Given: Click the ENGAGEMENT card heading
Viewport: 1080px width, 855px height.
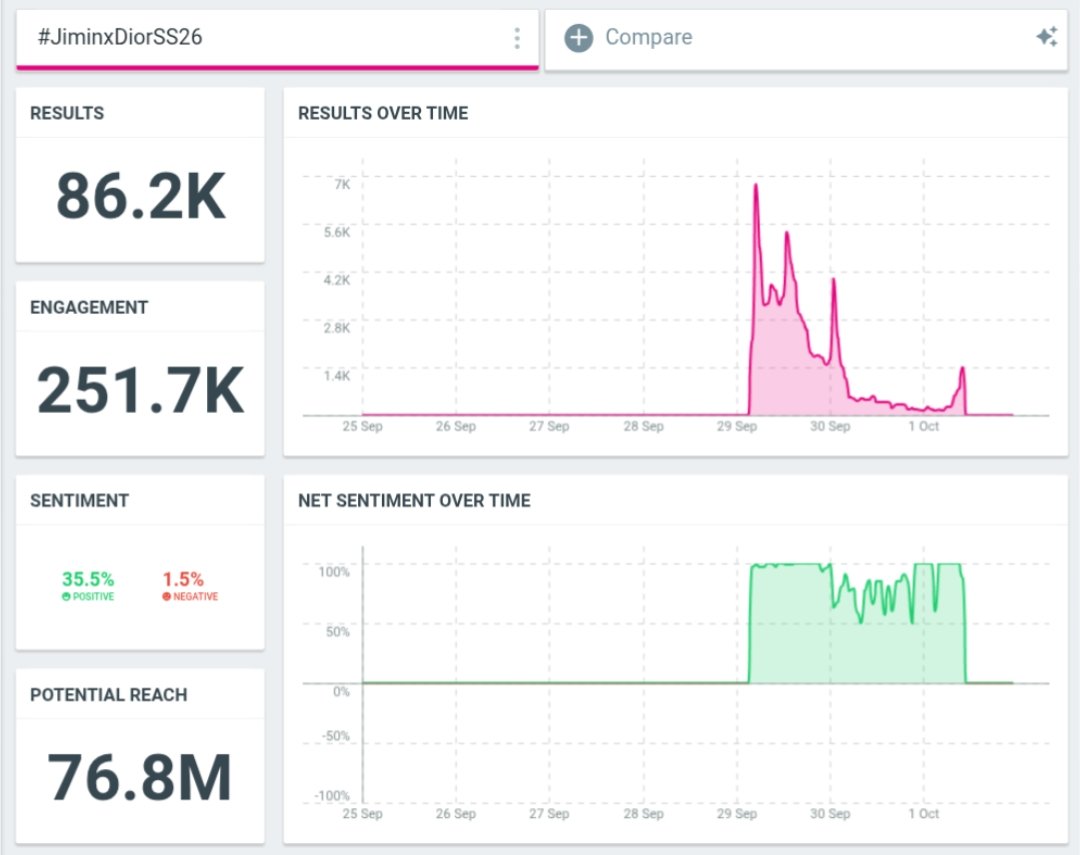Looking at the screenshot, I should pos(89,307).
